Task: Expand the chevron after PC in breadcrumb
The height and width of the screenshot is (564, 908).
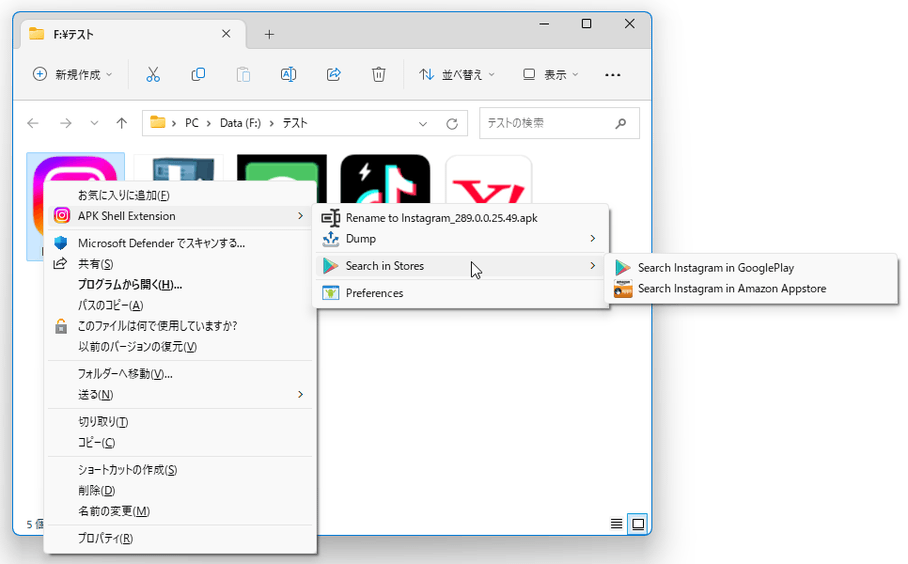Action: (x=208, y=123)
